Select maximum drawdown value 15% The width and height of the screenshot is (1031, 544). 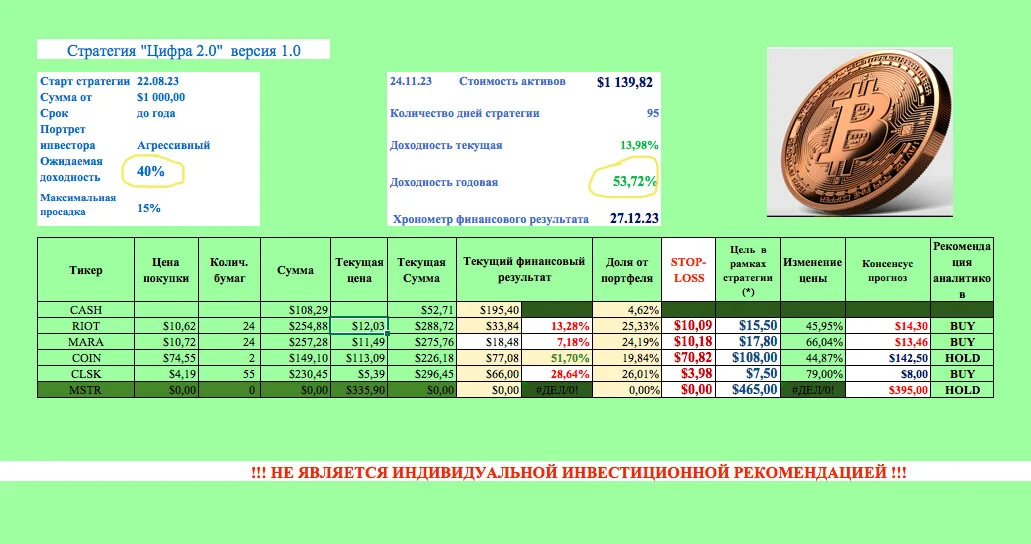pyautogui.click(x=149, y=208)
